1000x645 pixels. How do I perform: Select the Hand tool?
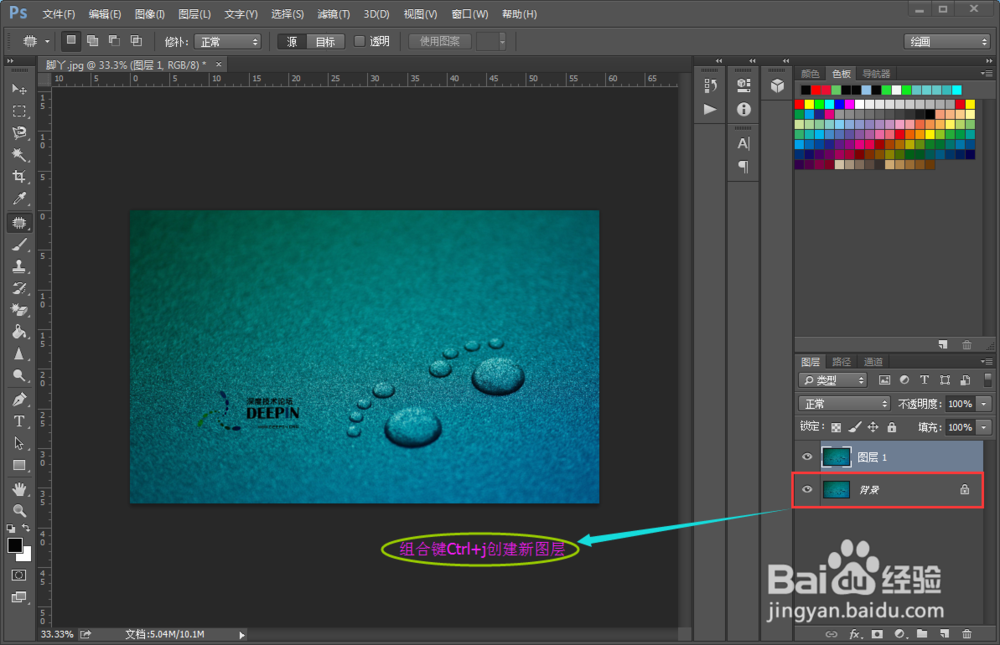coord(19,489)
